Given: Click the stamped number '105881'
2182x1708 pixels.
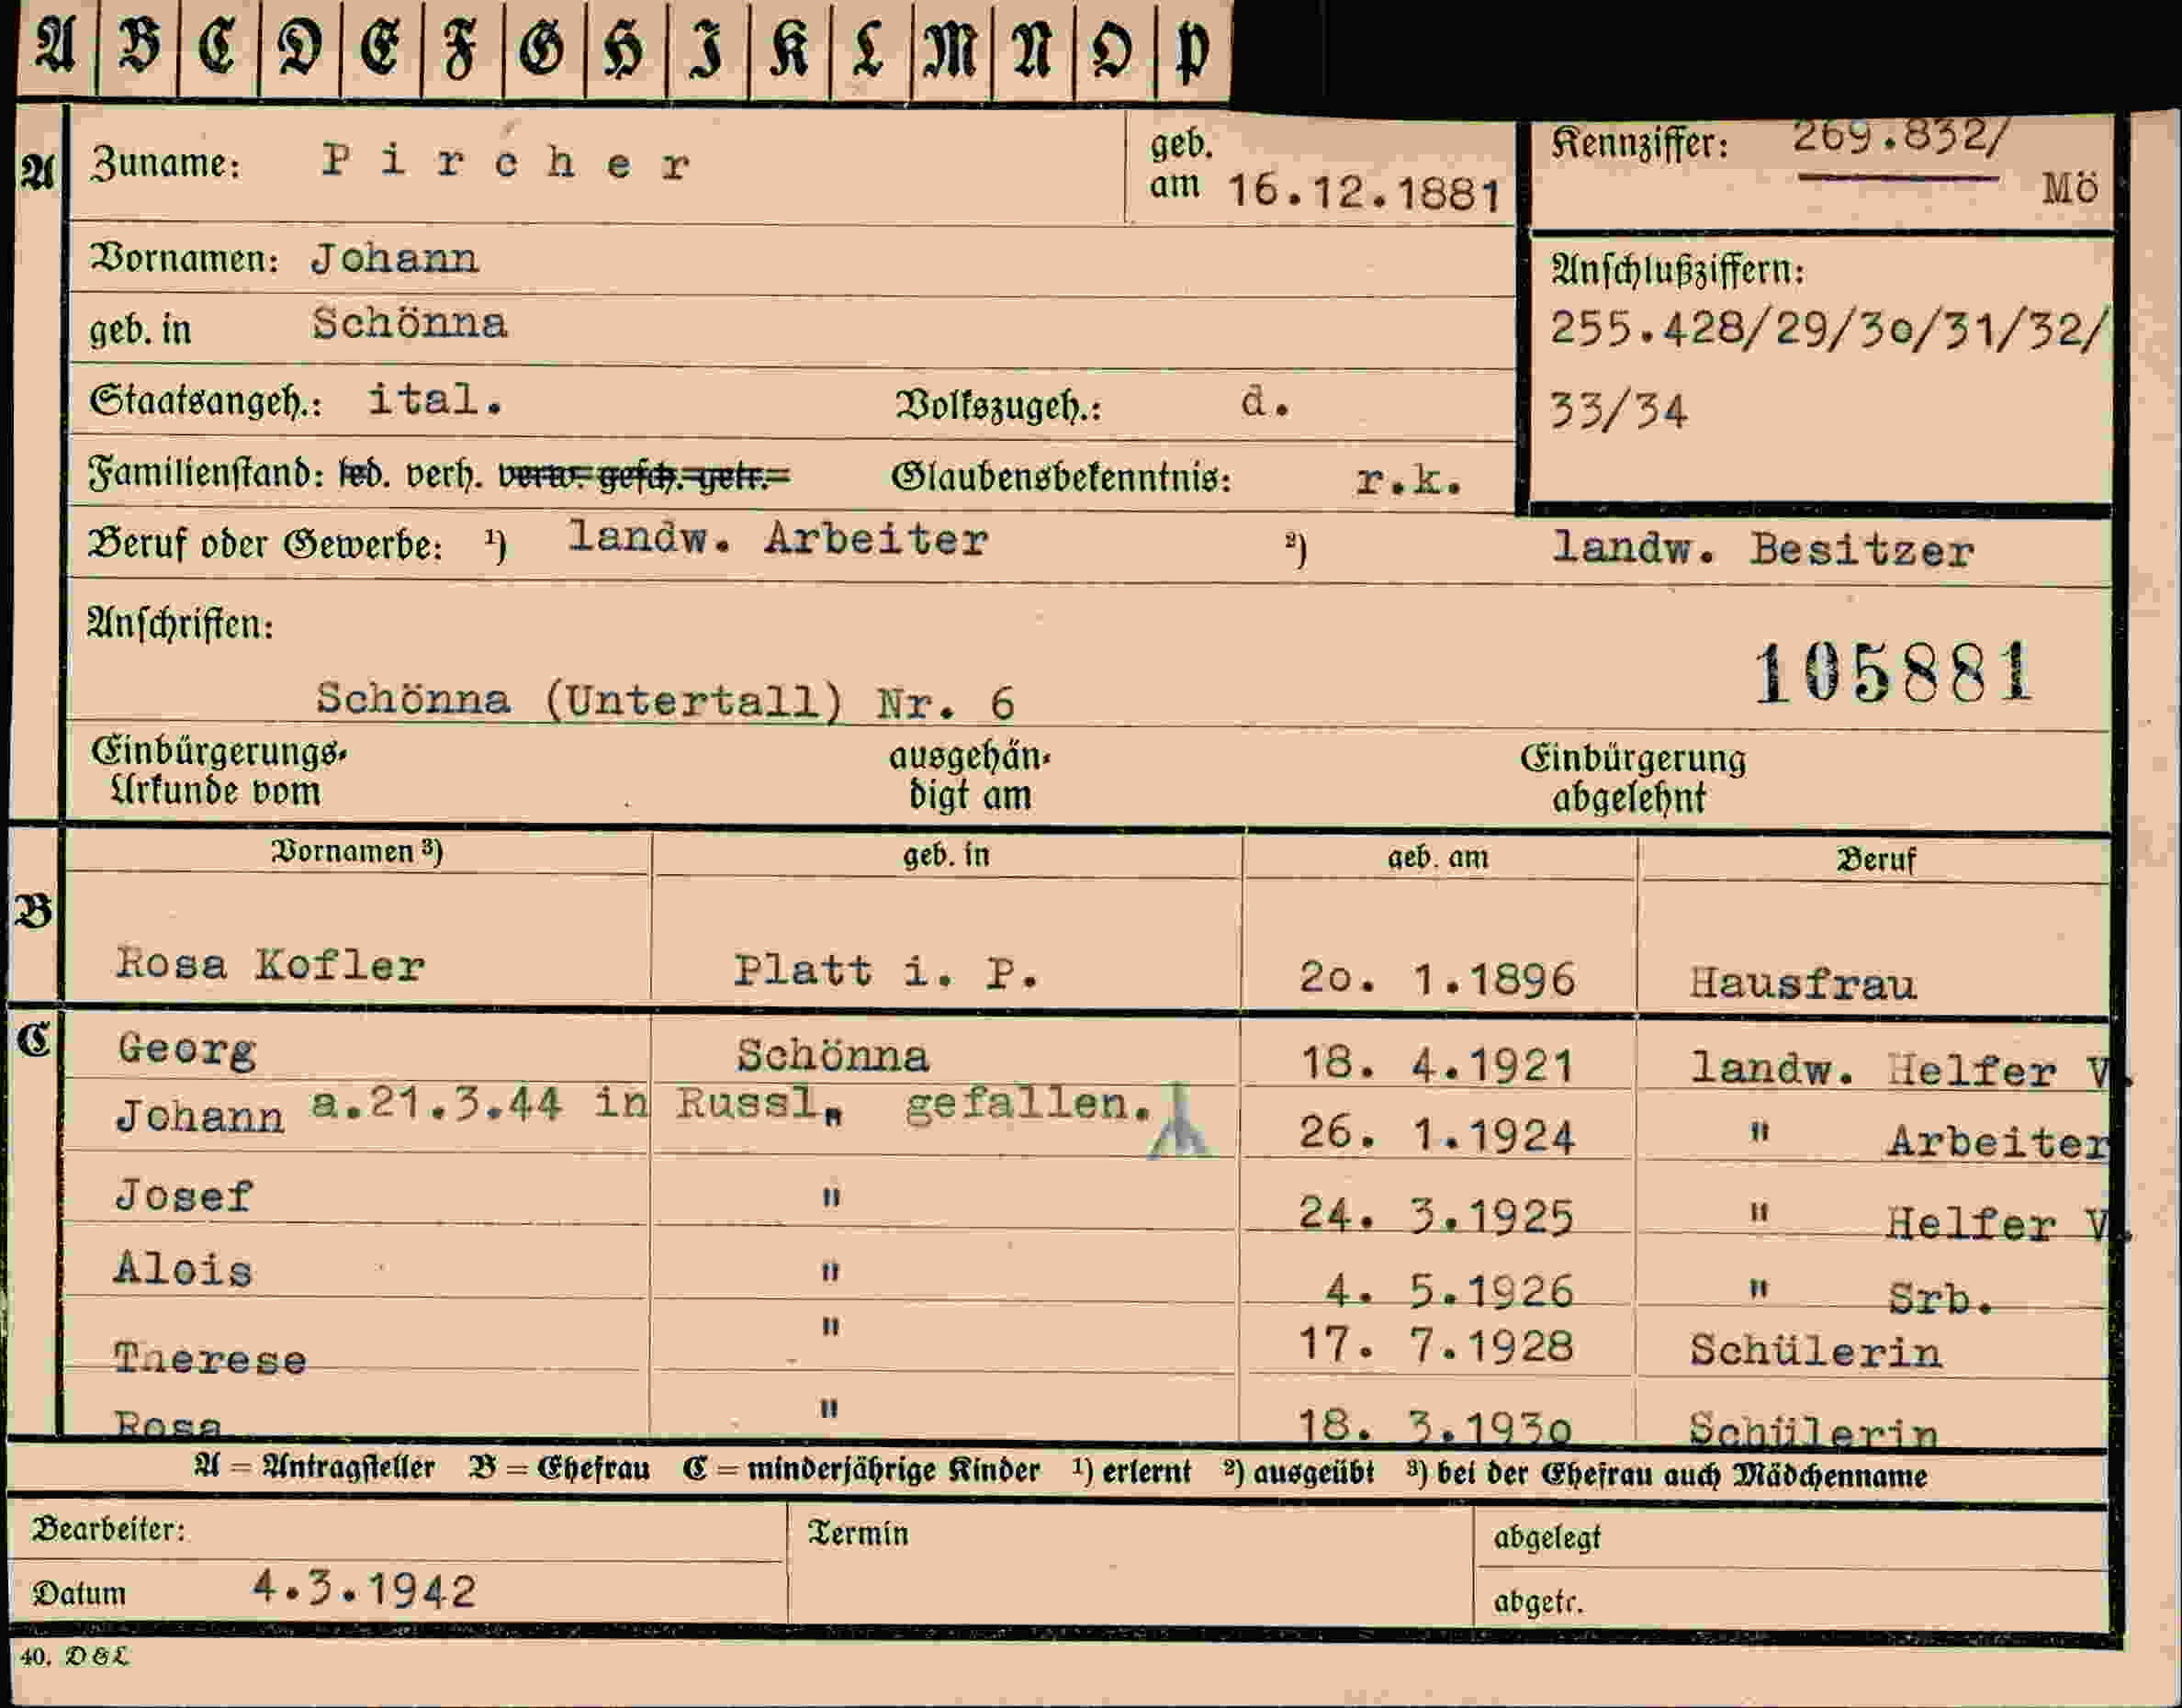Looking at the screenshot, I should (x=1895, y=673).
